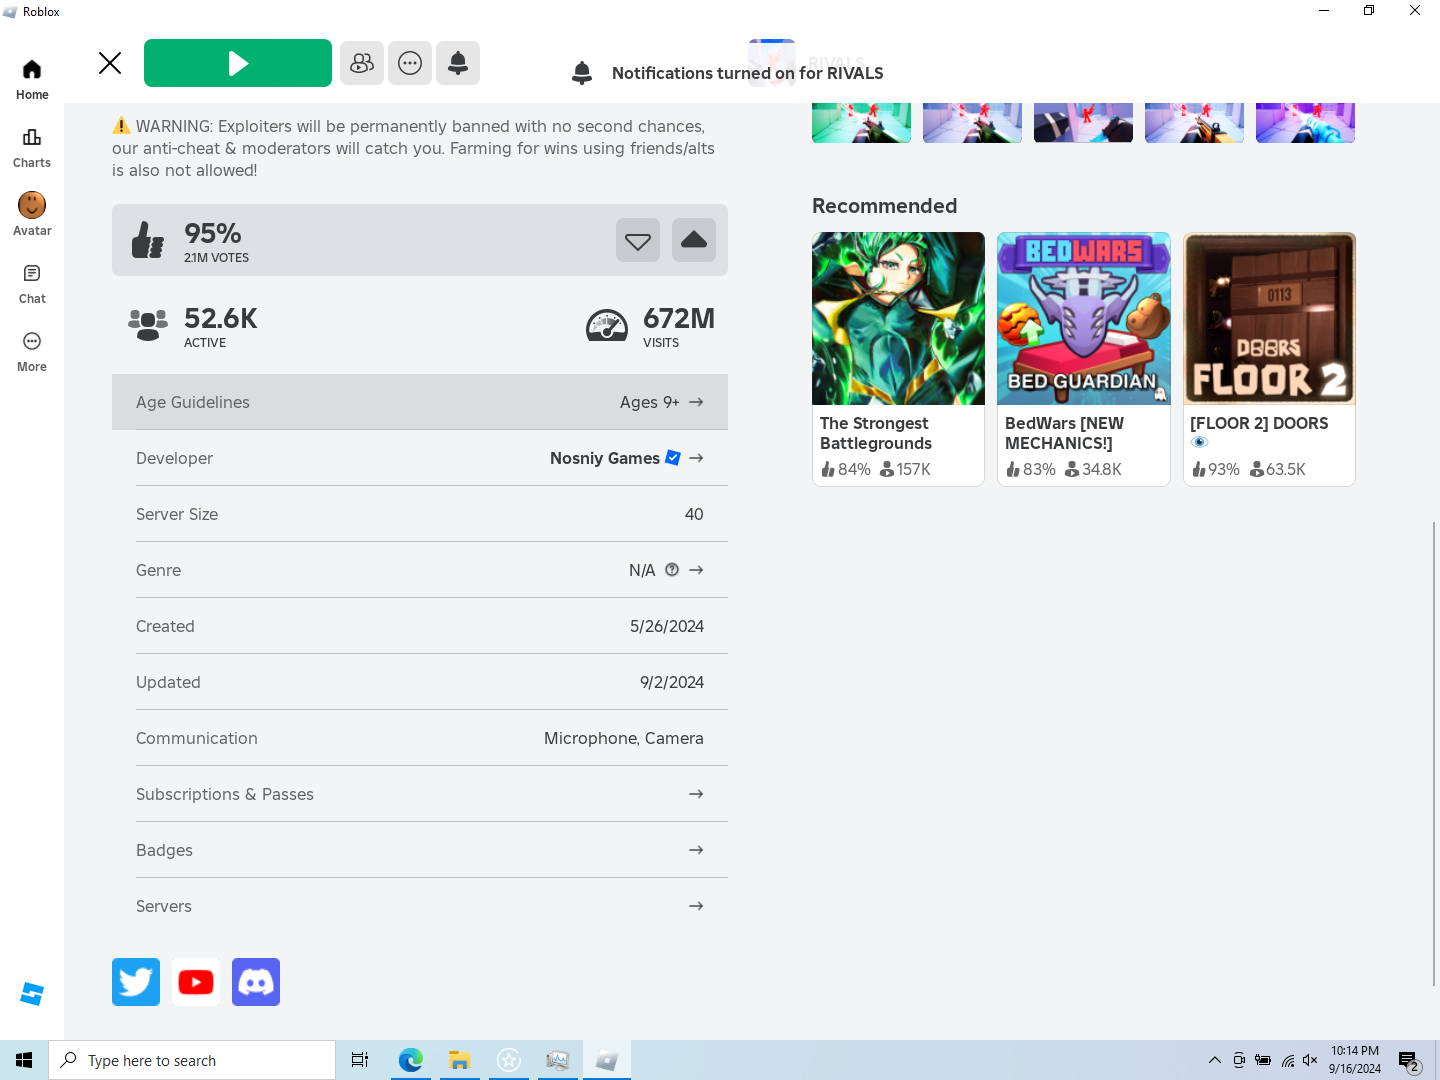Click the 52.6K active players count
The width and height of the screenshot is (1440, 1080).
coord(221,318)
